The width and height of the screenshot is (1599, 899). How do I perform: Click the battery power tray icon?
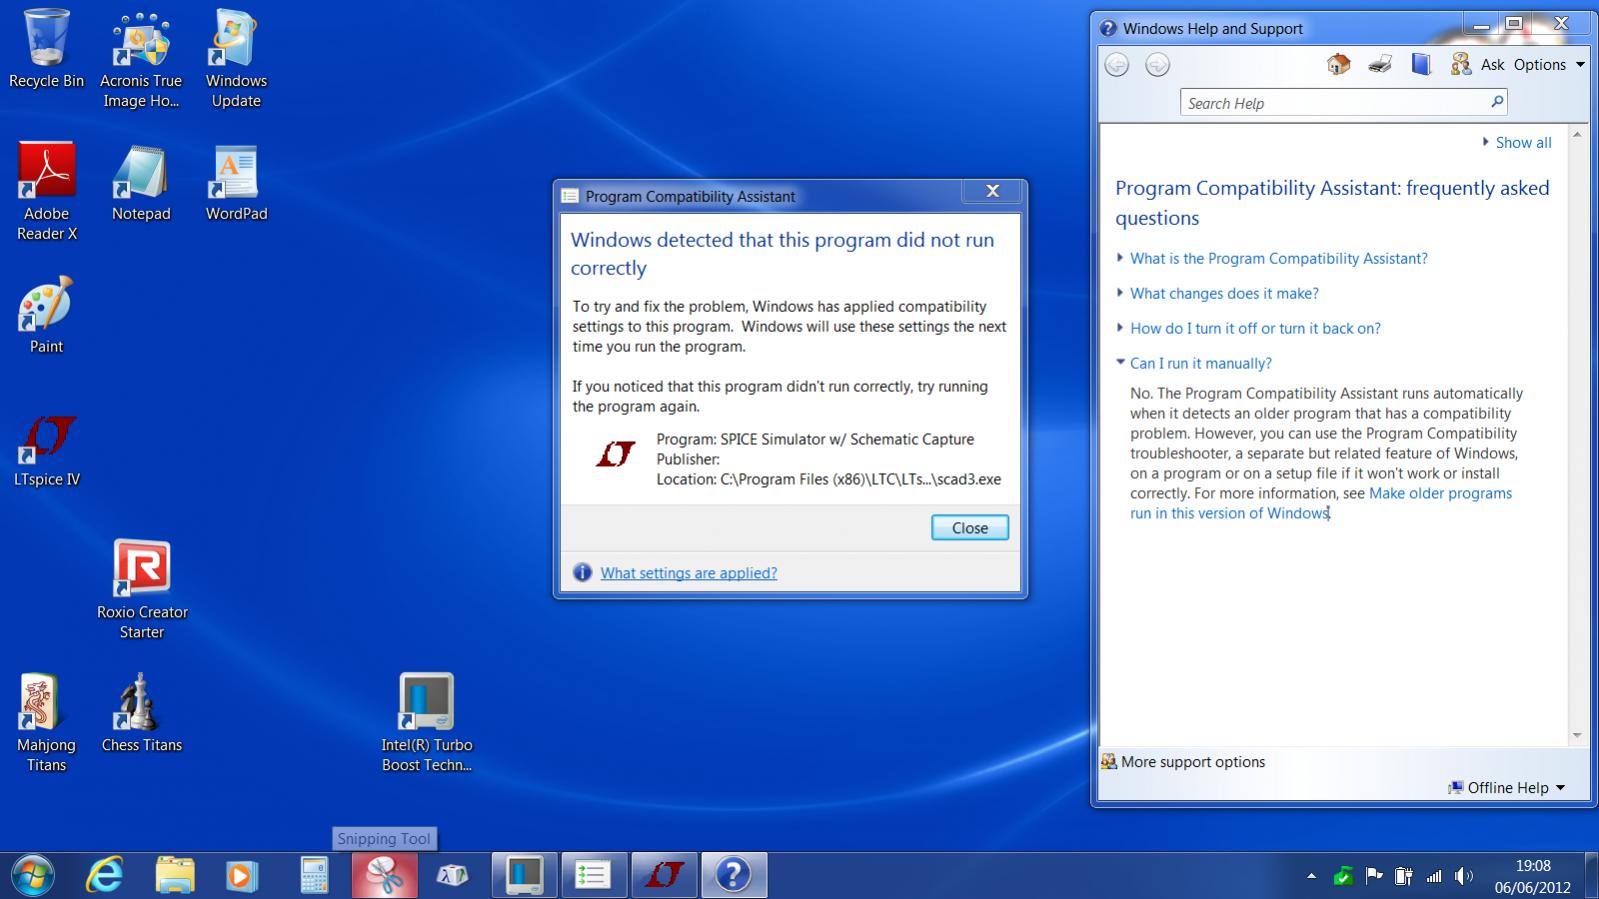pyautogui.click(x=1404, y=877)
